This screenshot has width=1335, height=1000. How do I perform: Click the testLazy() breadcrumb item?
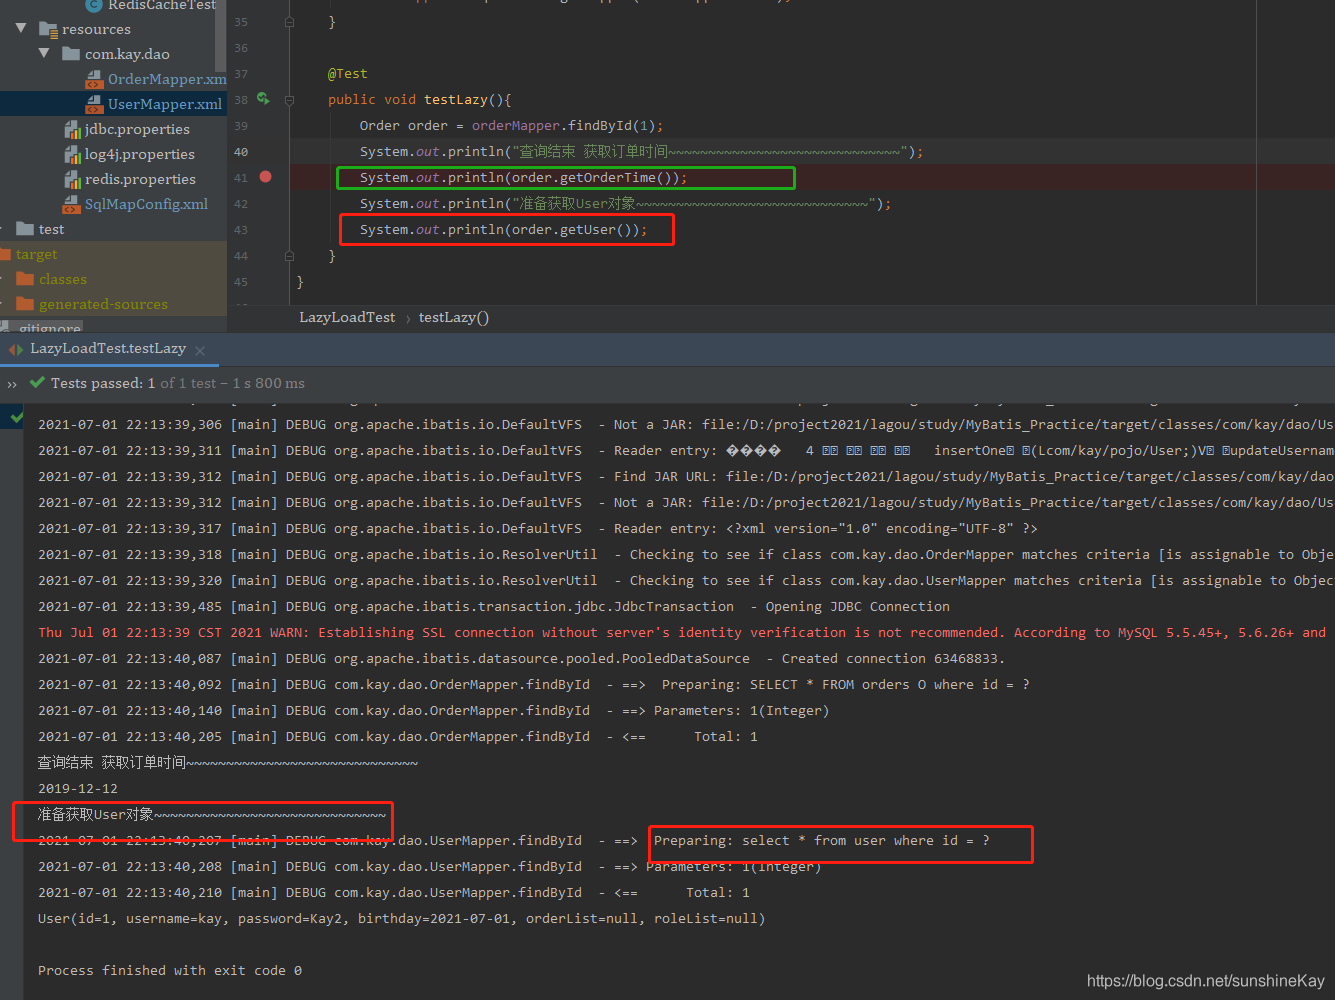click(454, 317)
